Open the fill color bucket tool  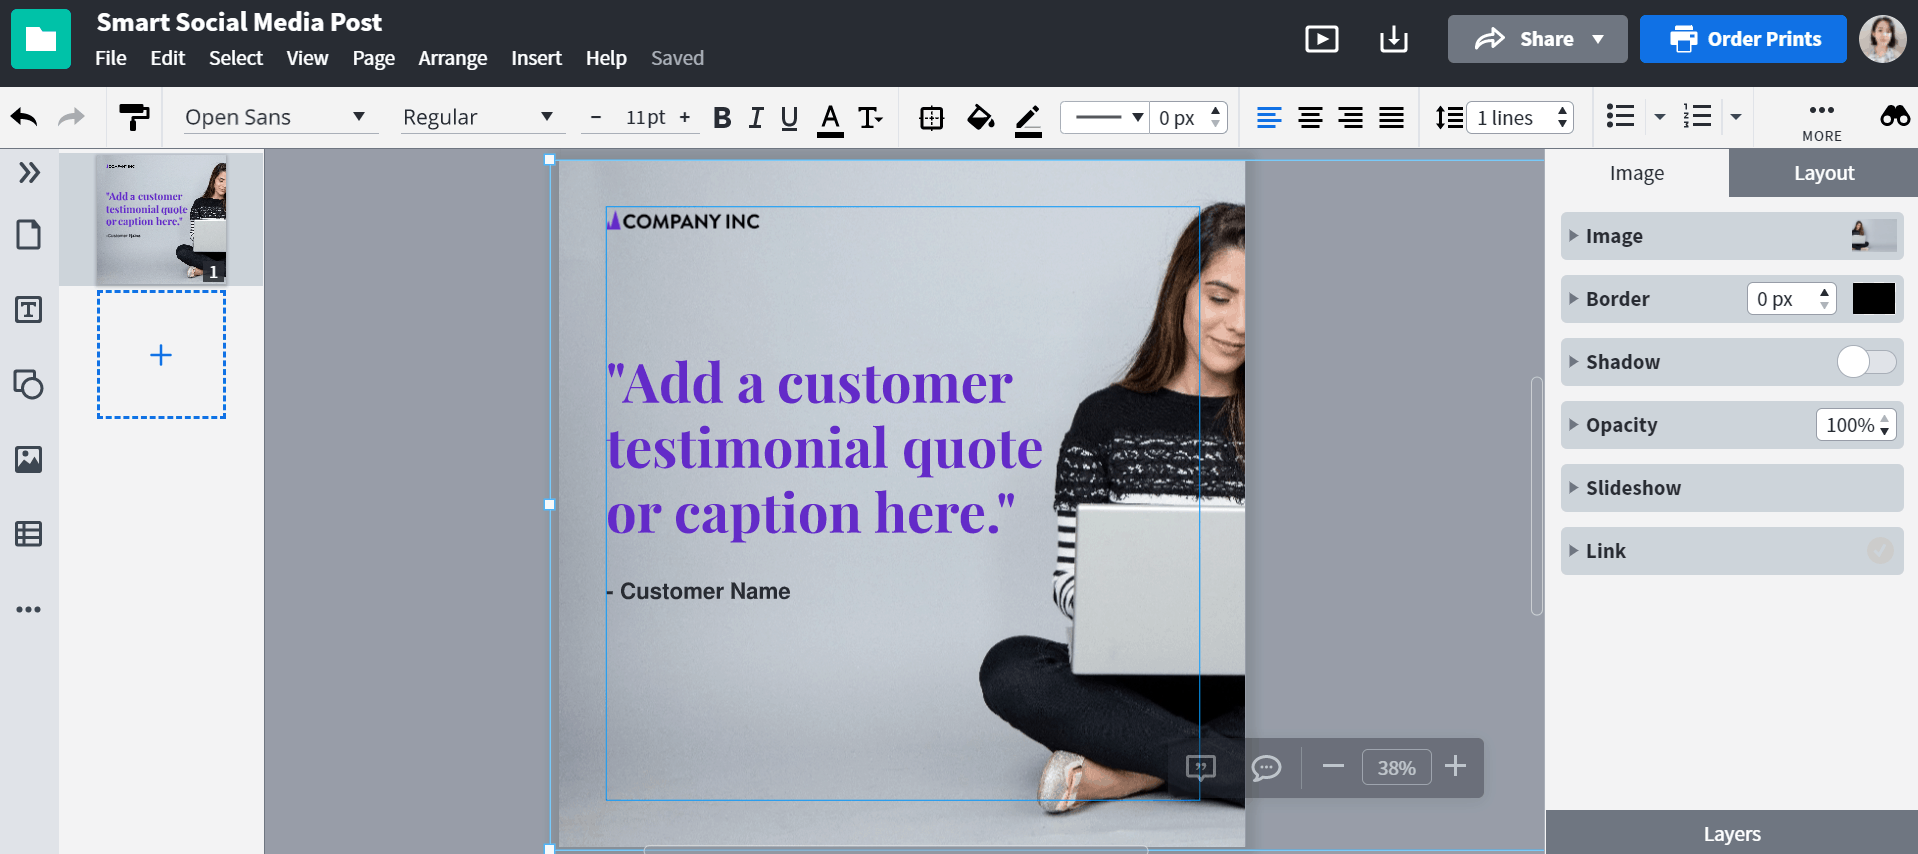click(x=981, y=118)
